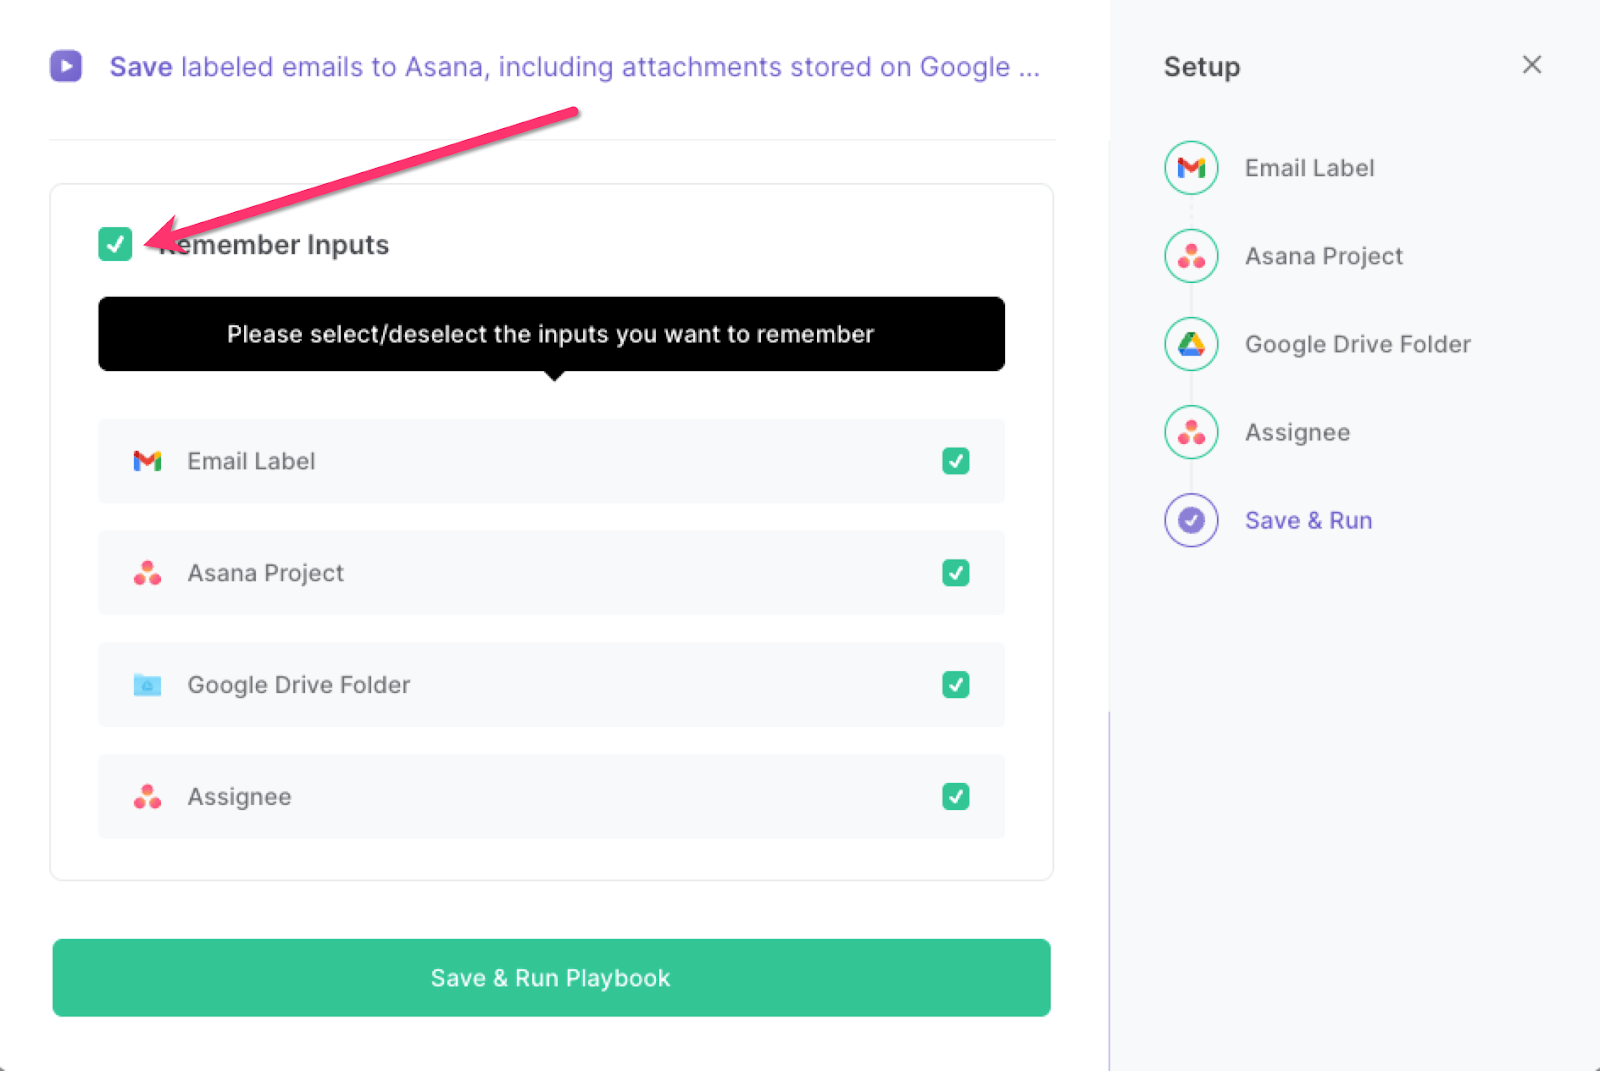Click the Google Drive folder icon in the list
Image resolution: width=1600 pixels, height=1071 pixels.
click(148, 685)
